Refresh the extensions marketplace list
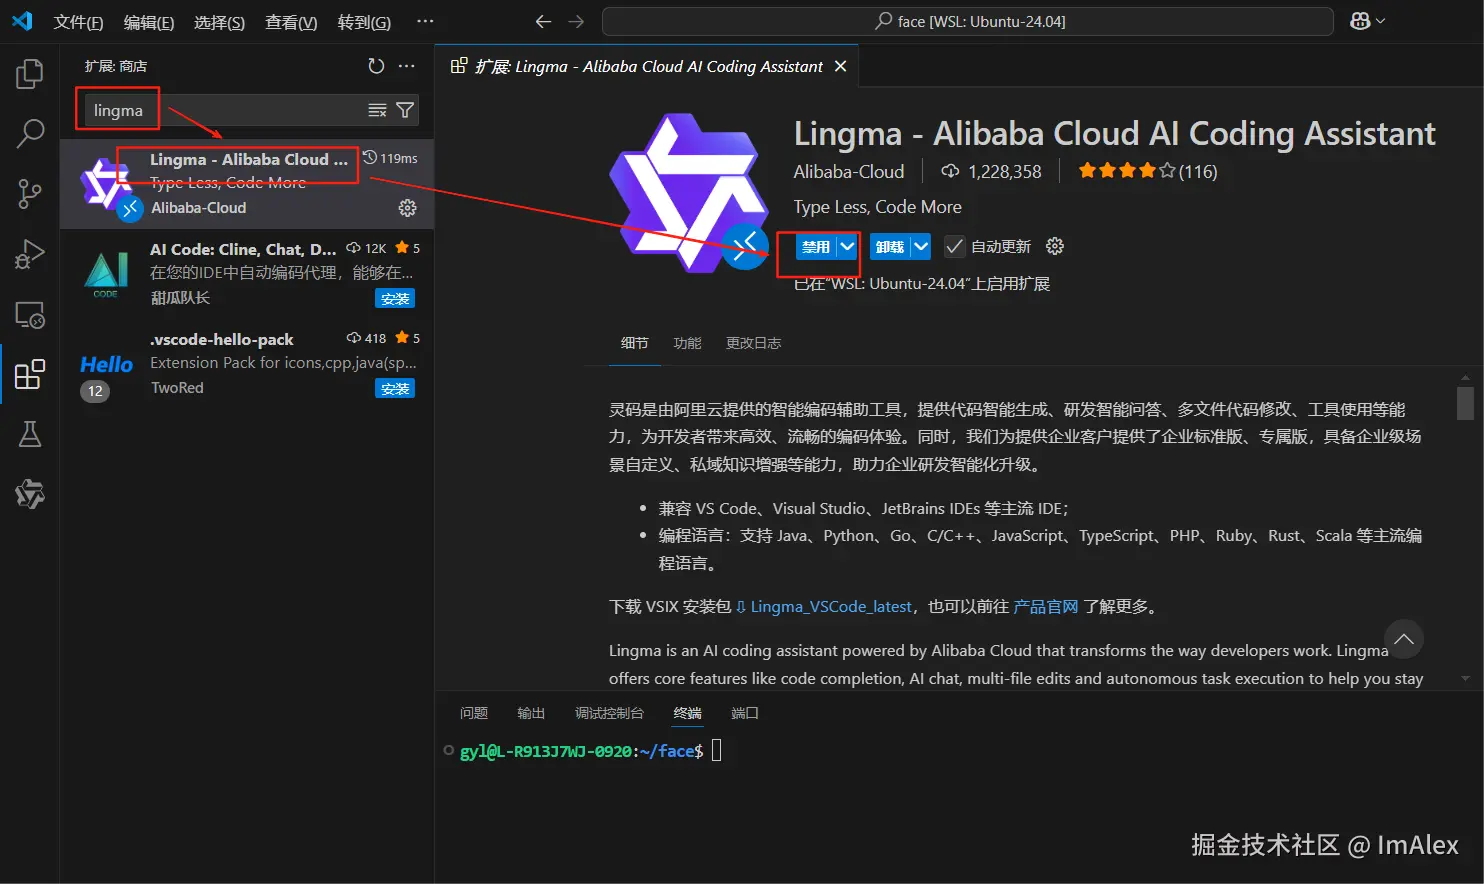The height and width of the screenshot is (884, 1484). point(376,66)
